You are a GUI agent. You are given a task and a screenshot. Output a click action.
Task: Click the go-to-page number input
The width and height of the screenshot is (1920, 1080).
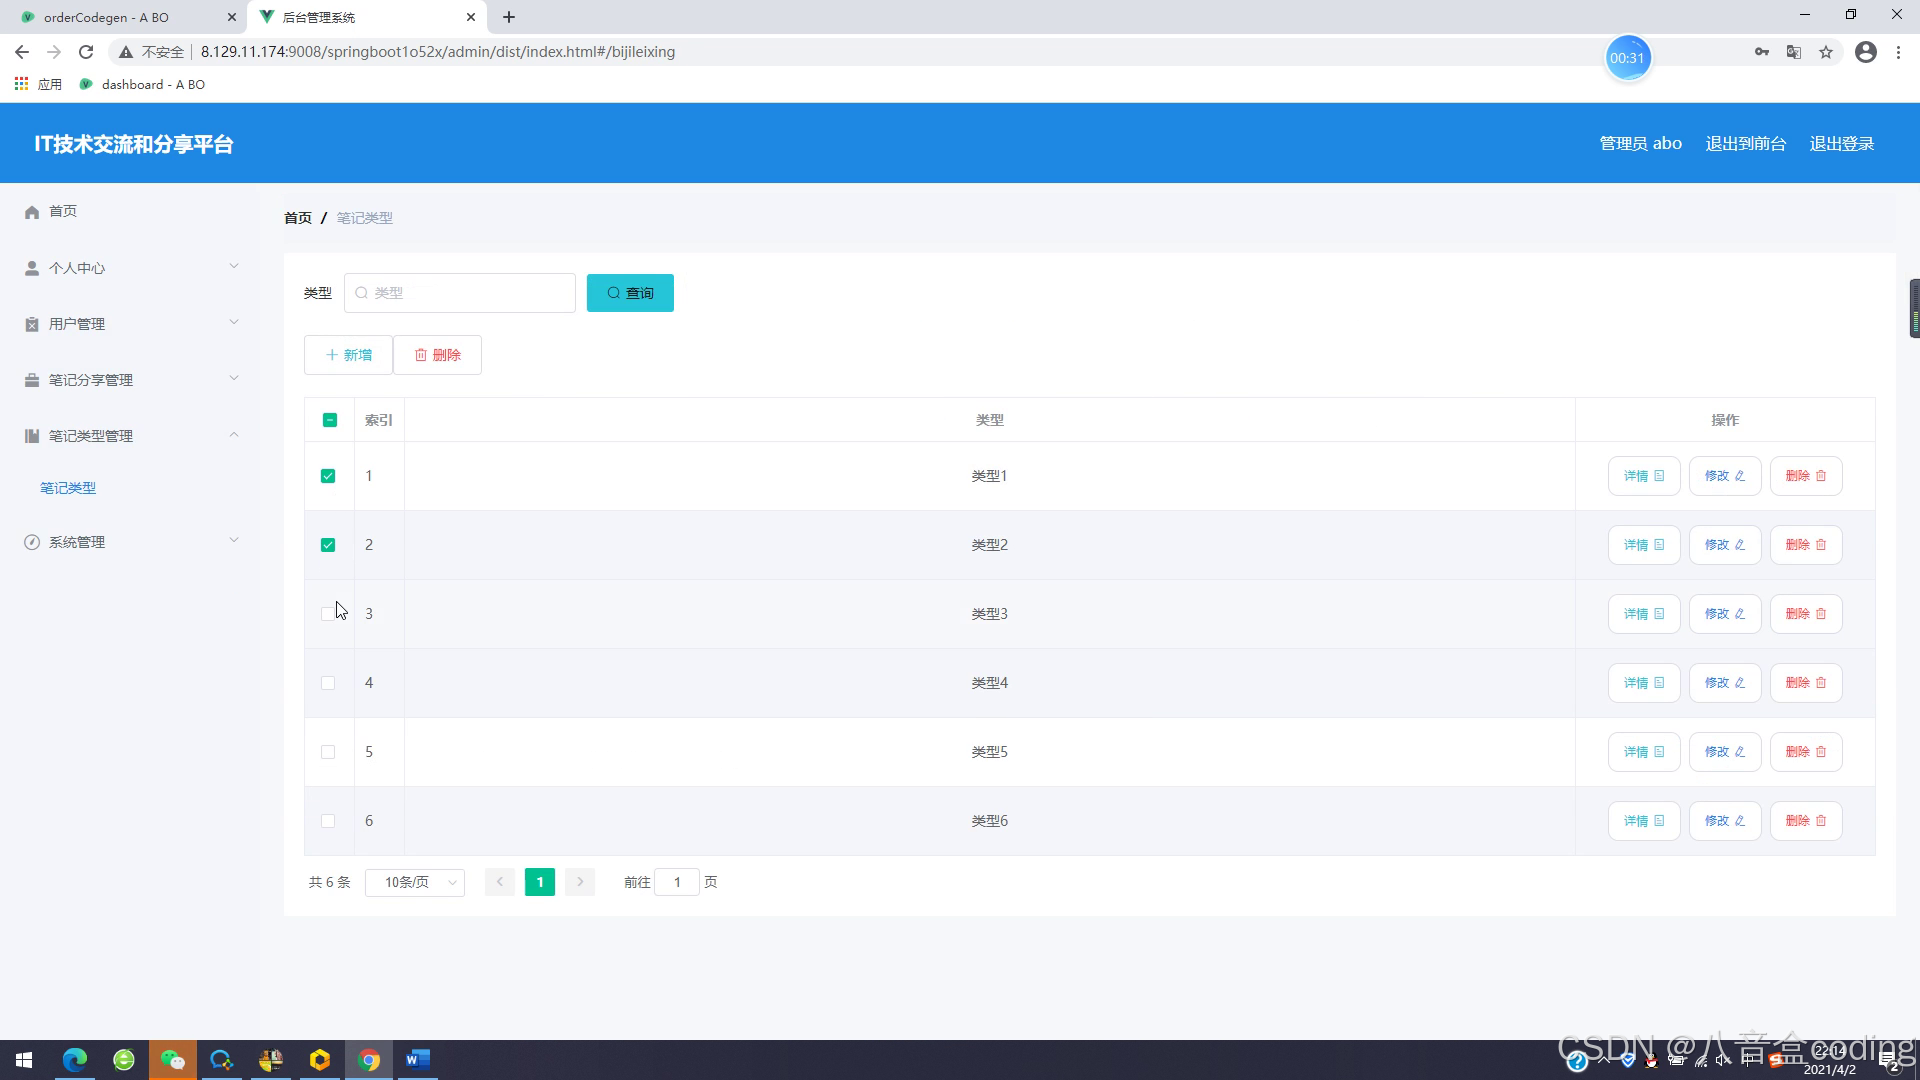point(677,882)
